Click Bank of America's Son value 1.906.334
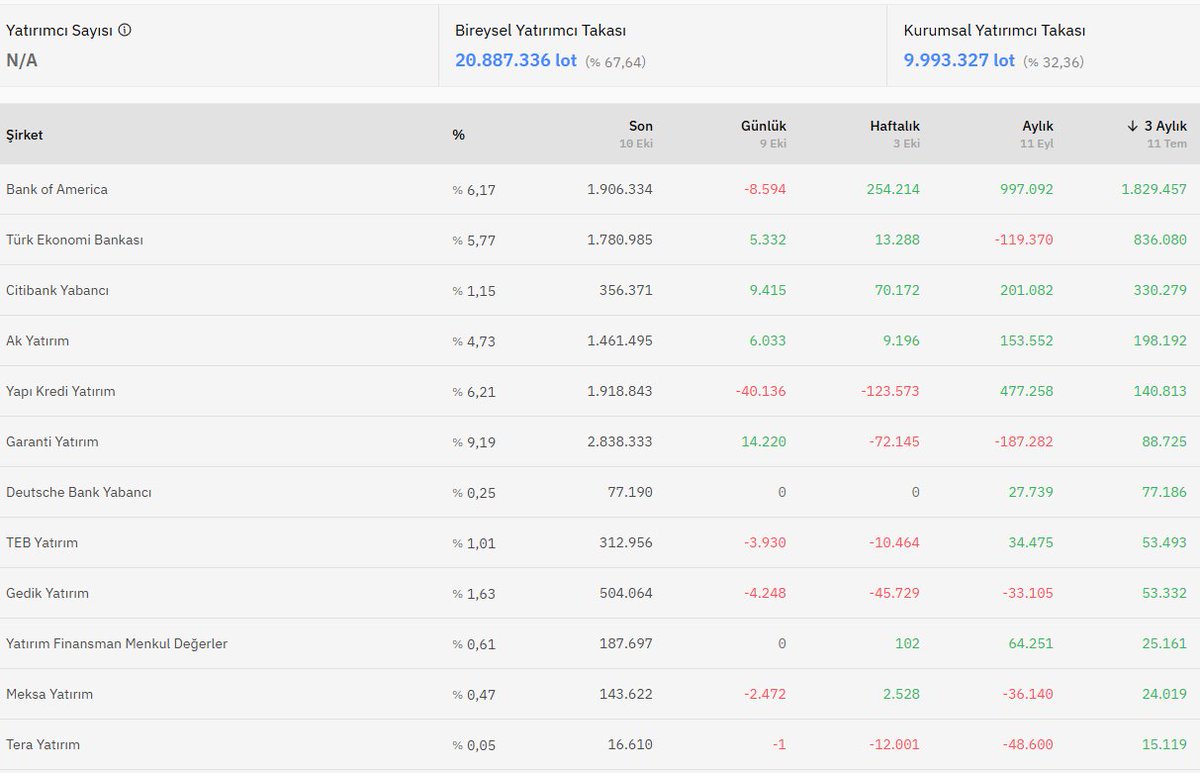Viewport: 1200px width, 773px height. pos(620,189)
